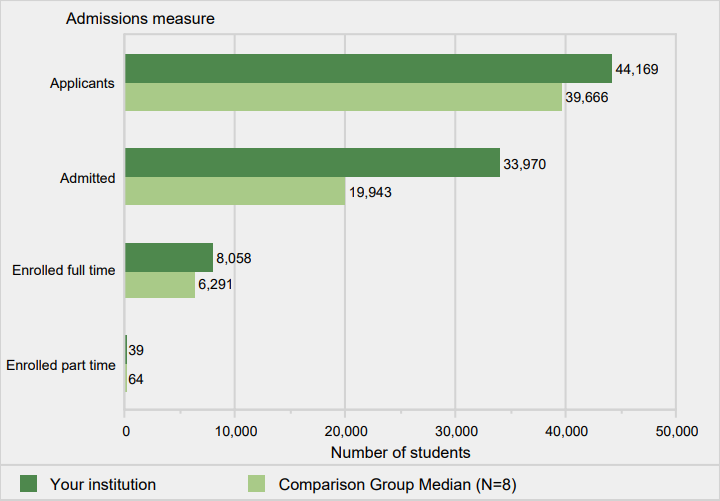
Task: Select the 19,943 data label
Action: click(371, 192)
